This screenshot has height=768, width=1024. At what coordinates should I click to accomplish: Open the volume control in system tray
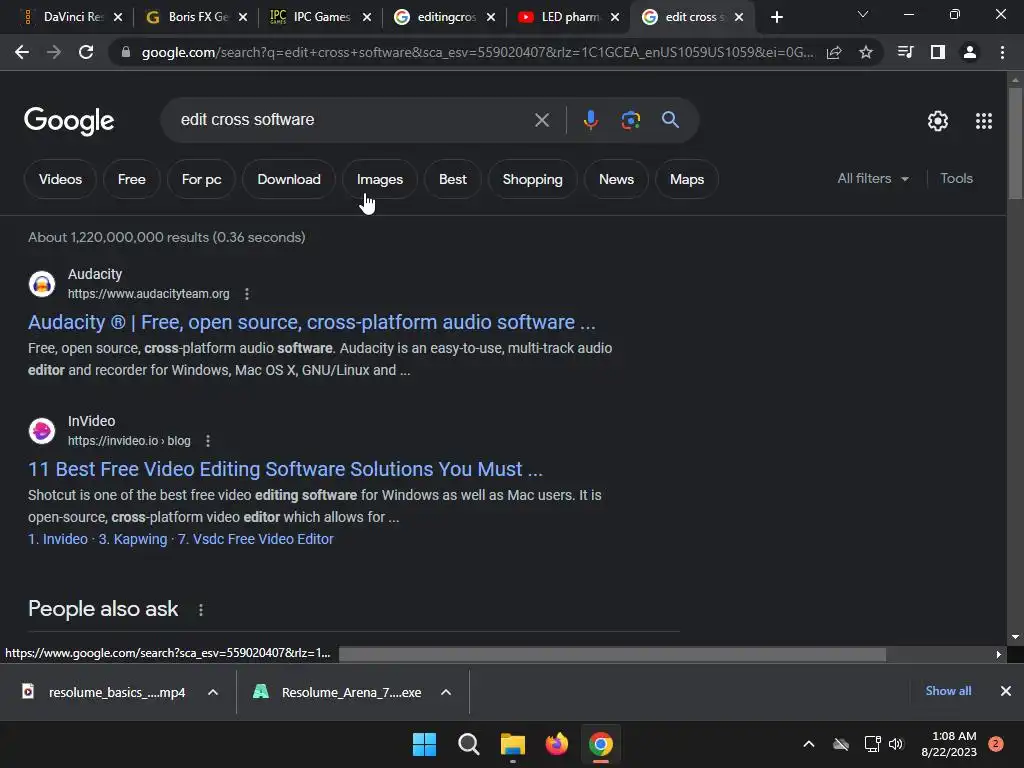pyautogui.click(x=896, y=744)
